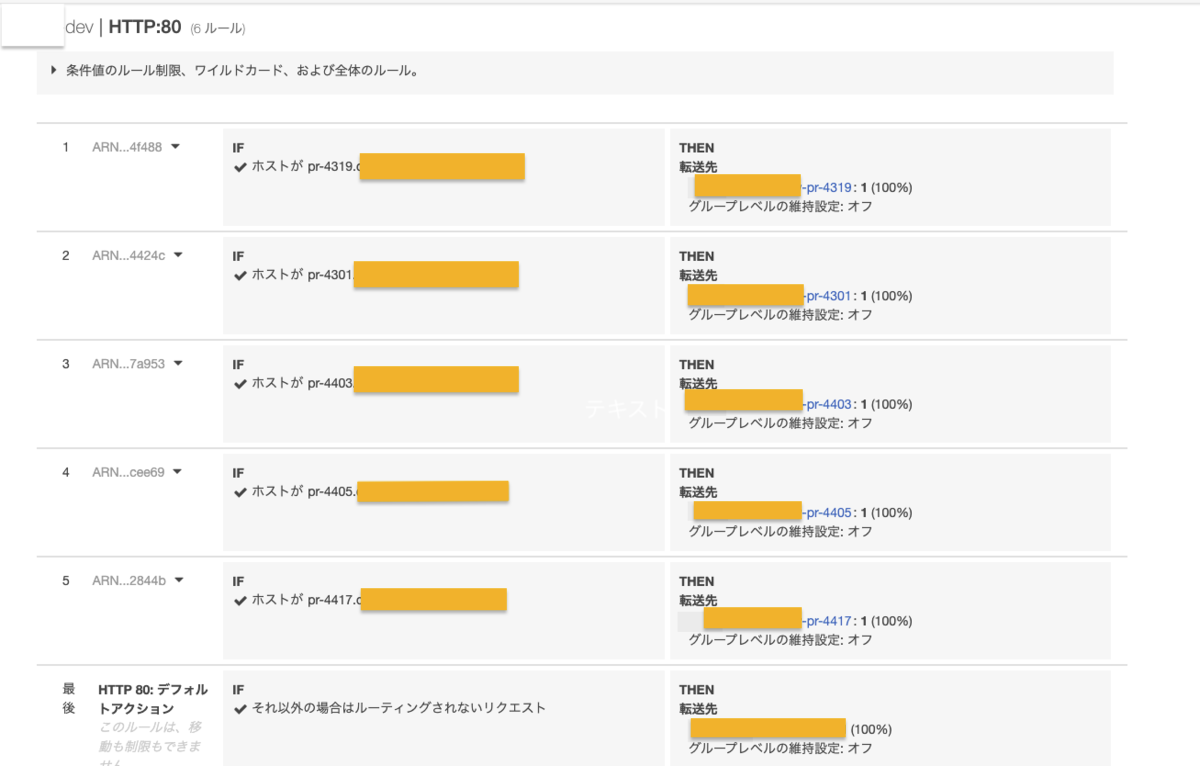Click checkmark icon on default action condition
Image resolution: width=1200 pixels, height=766 pixels.
click(238, 706)
